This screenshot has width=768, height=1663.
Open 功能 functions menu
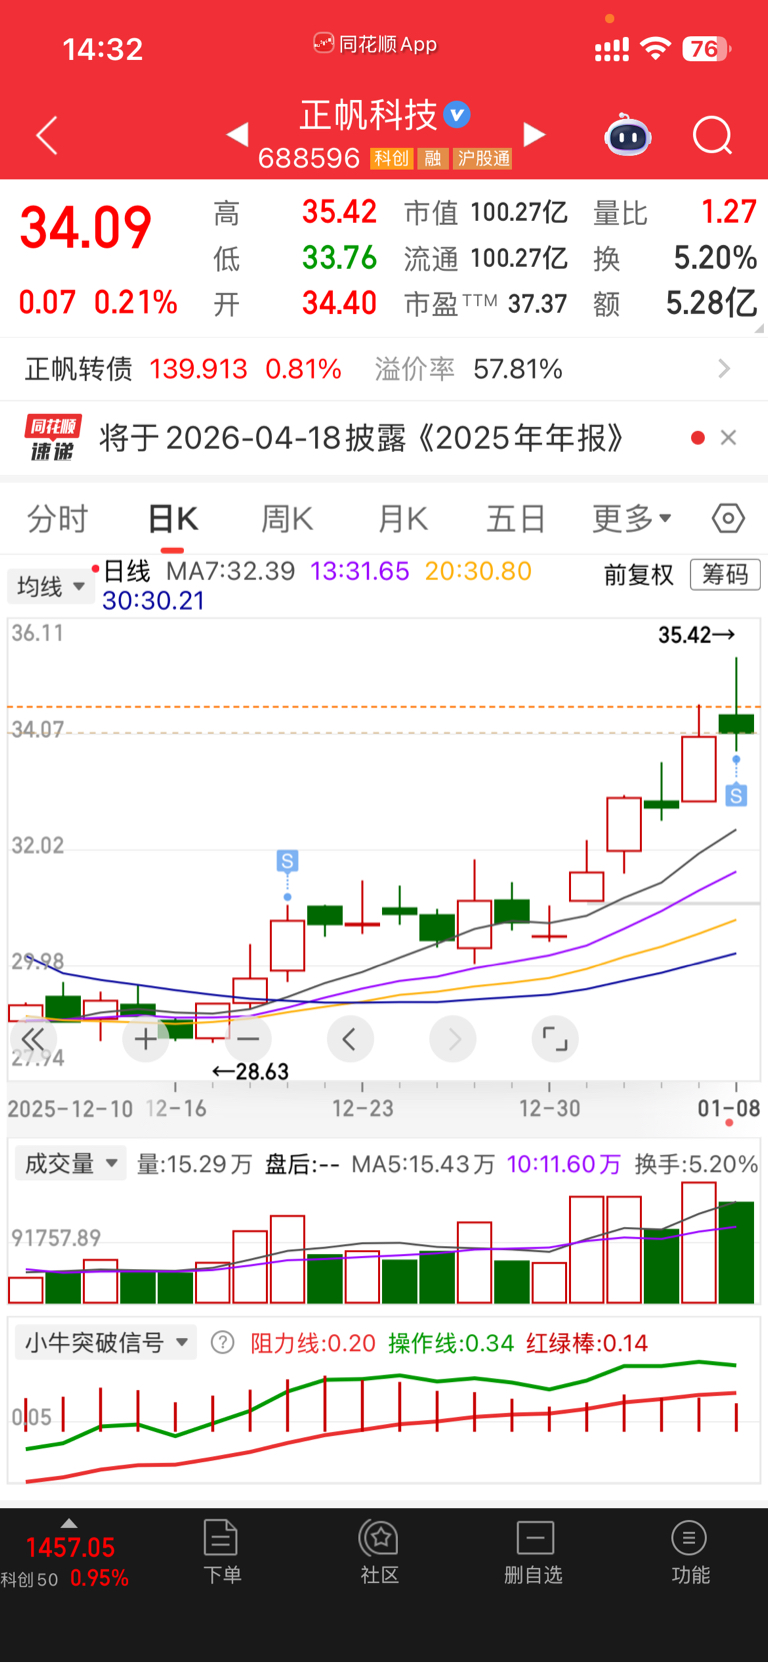[690, 1551]
